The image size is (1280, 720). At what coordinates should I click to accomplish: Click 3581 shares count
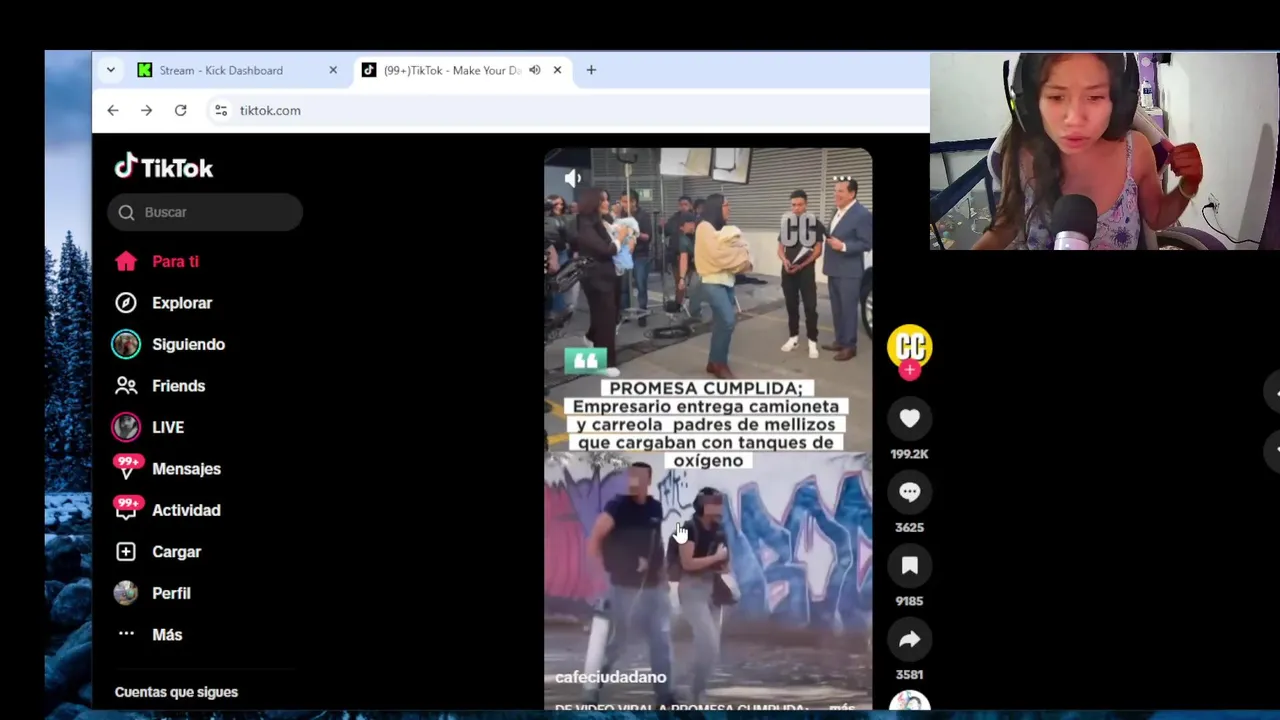click(x=909, y=675)
